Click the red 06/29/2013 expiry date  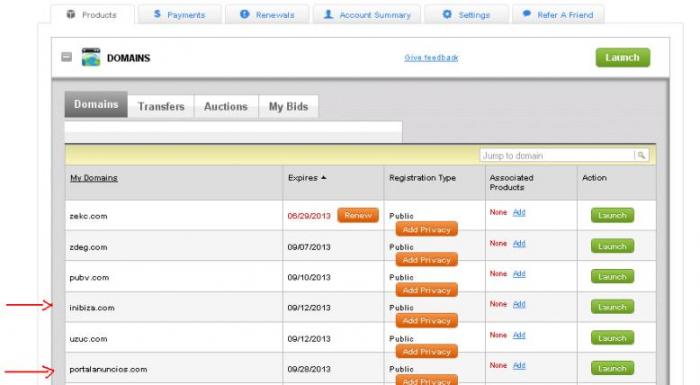tap(309, 216)
